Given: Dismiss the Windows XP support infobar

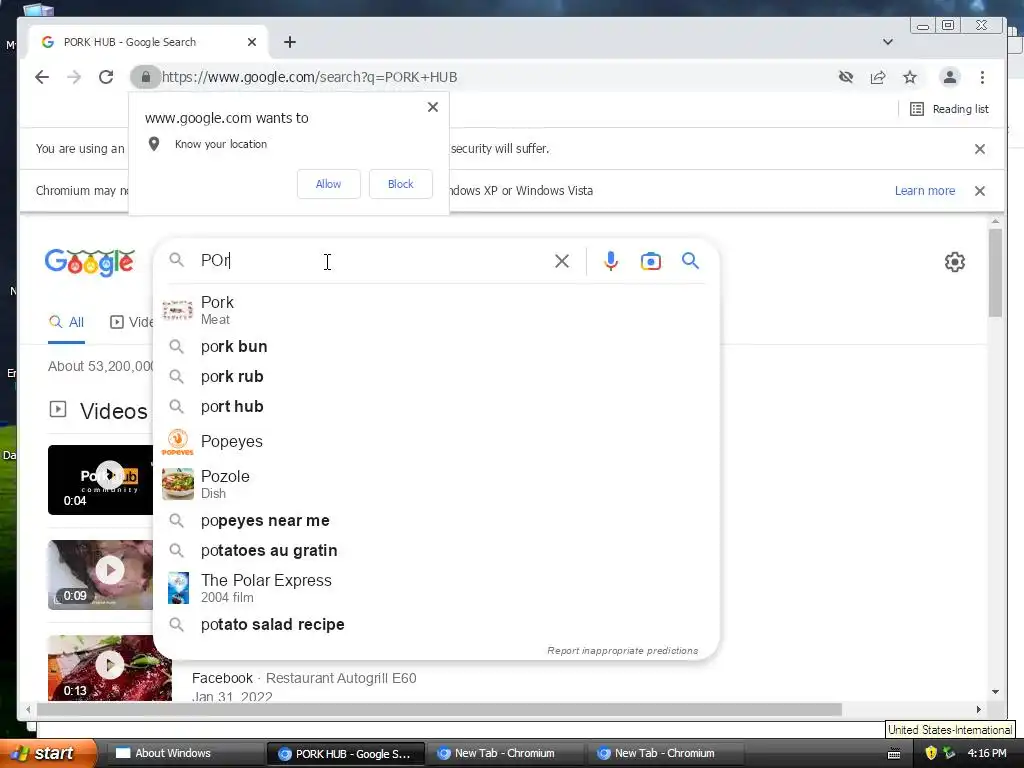Looking at the screenshot, I should pos(980,191).
